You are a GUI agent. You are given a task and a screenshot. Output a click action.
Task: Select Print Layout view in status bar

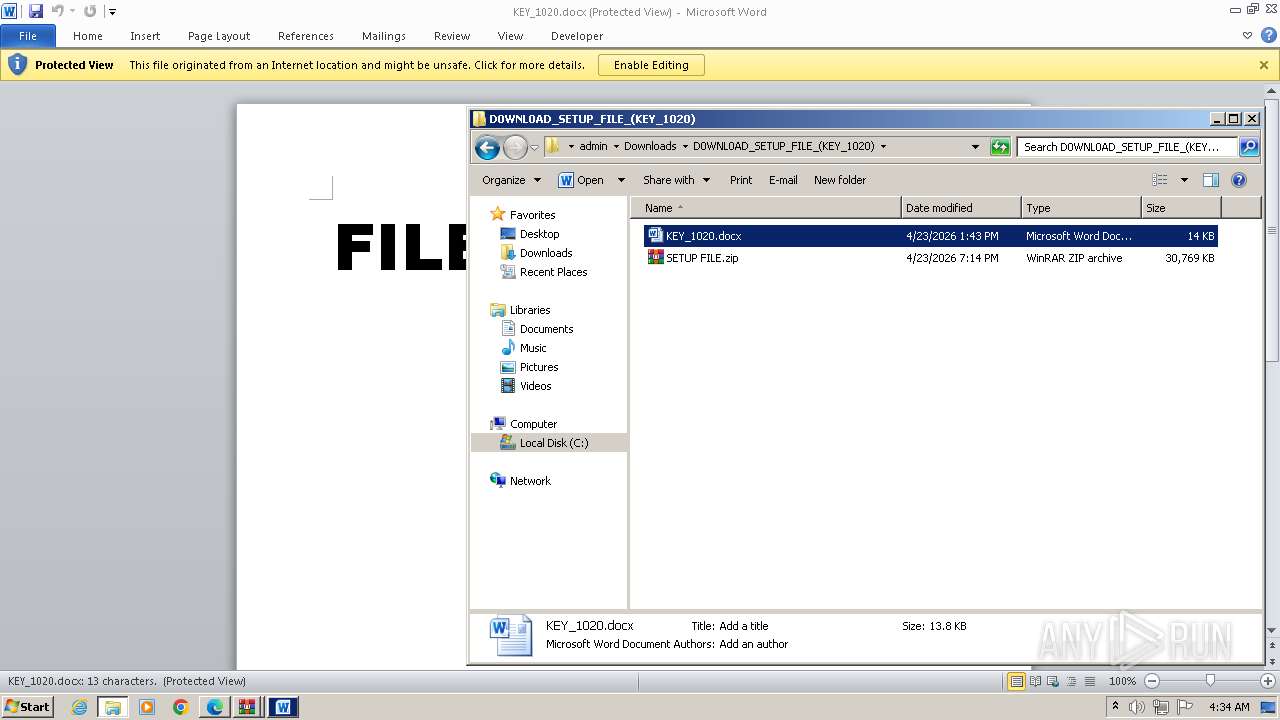click(x=1016, y=681)
